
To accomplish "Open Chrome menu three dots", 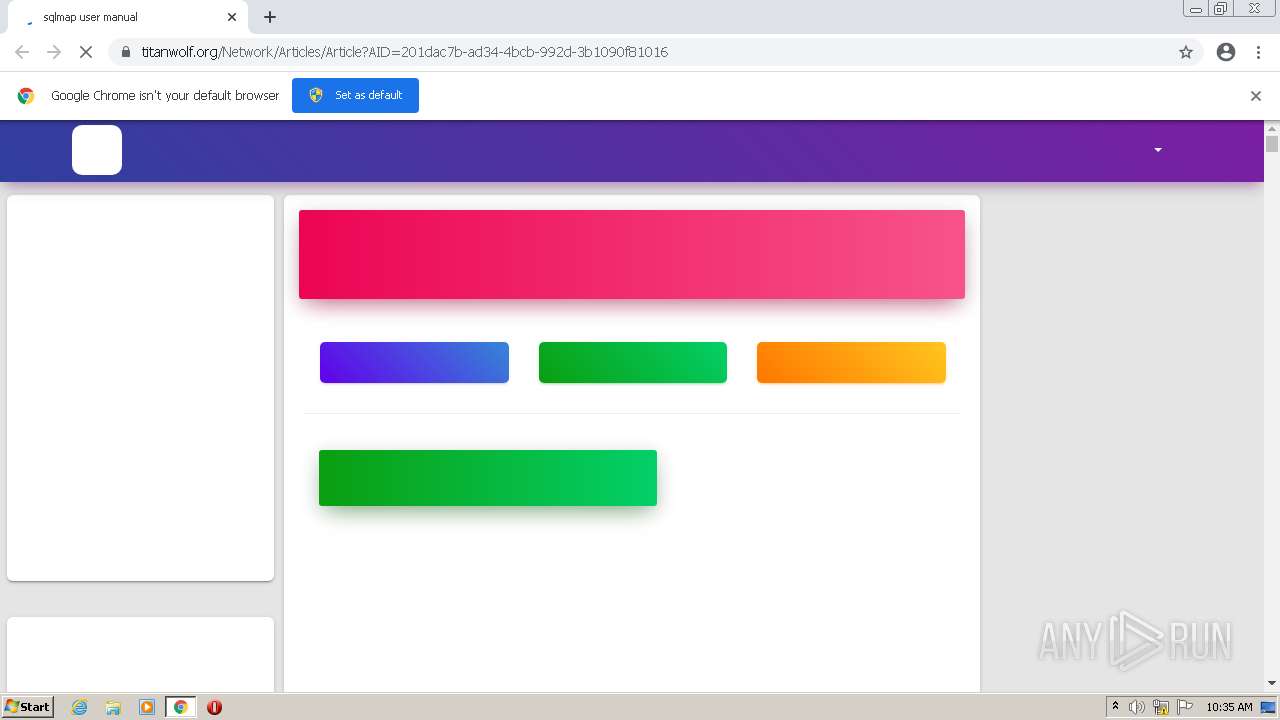I will click(1258, 52).
